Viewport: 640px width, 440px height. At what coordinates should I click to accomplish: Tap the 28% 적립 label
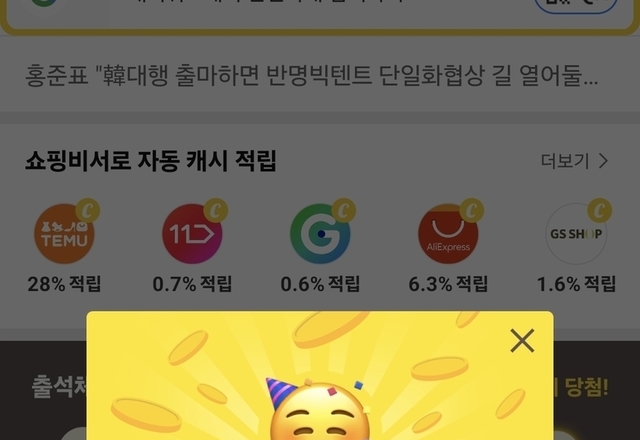[x=64, y=284]
